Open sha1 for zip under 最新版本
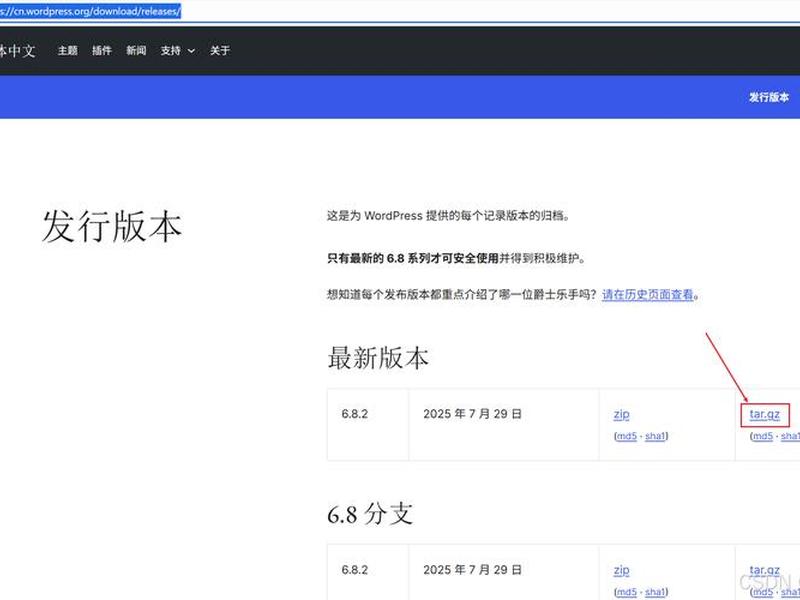Image resolution: width=800 pixels, height=600 pixels. click(x=655, y=436)
